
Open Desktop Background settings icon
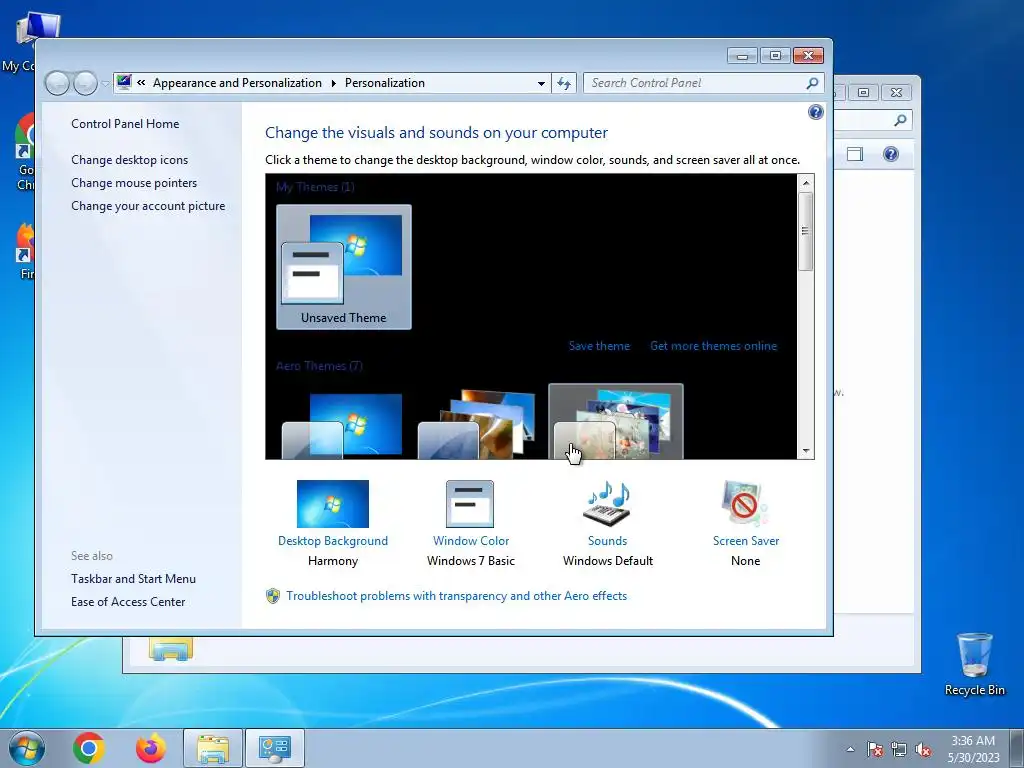click(x=332, y=504)
